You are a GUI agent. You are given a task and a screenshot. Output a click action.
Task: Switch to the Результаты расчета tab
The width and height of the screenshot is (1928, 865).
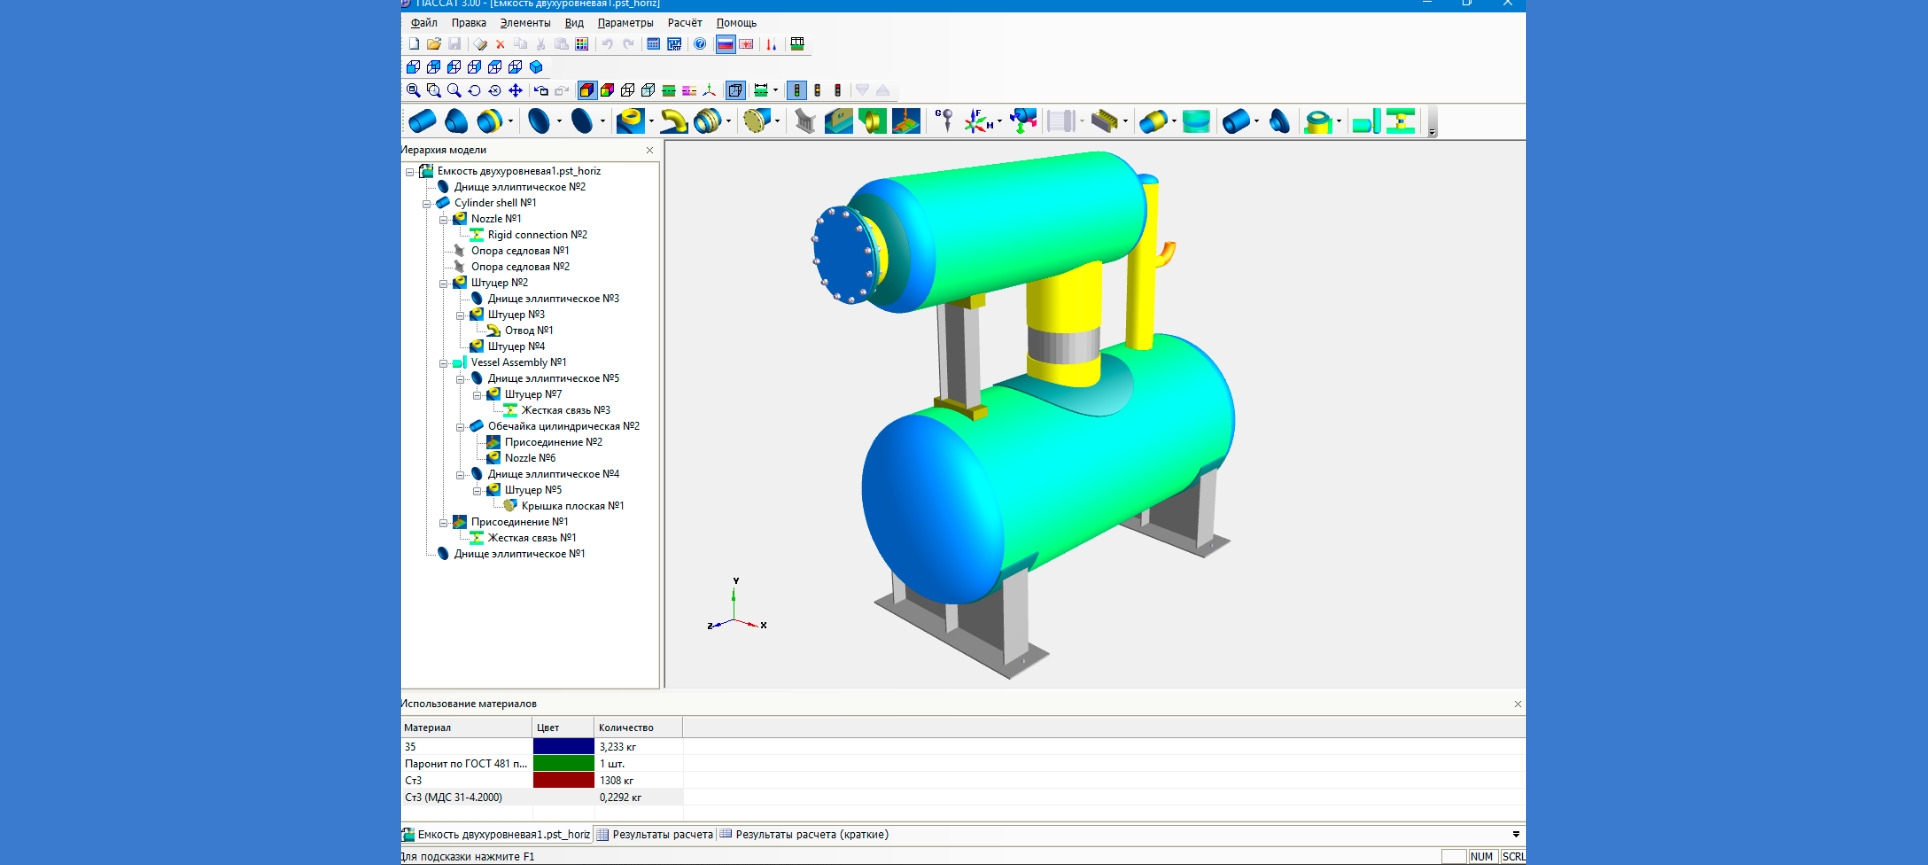coord(655,835)
